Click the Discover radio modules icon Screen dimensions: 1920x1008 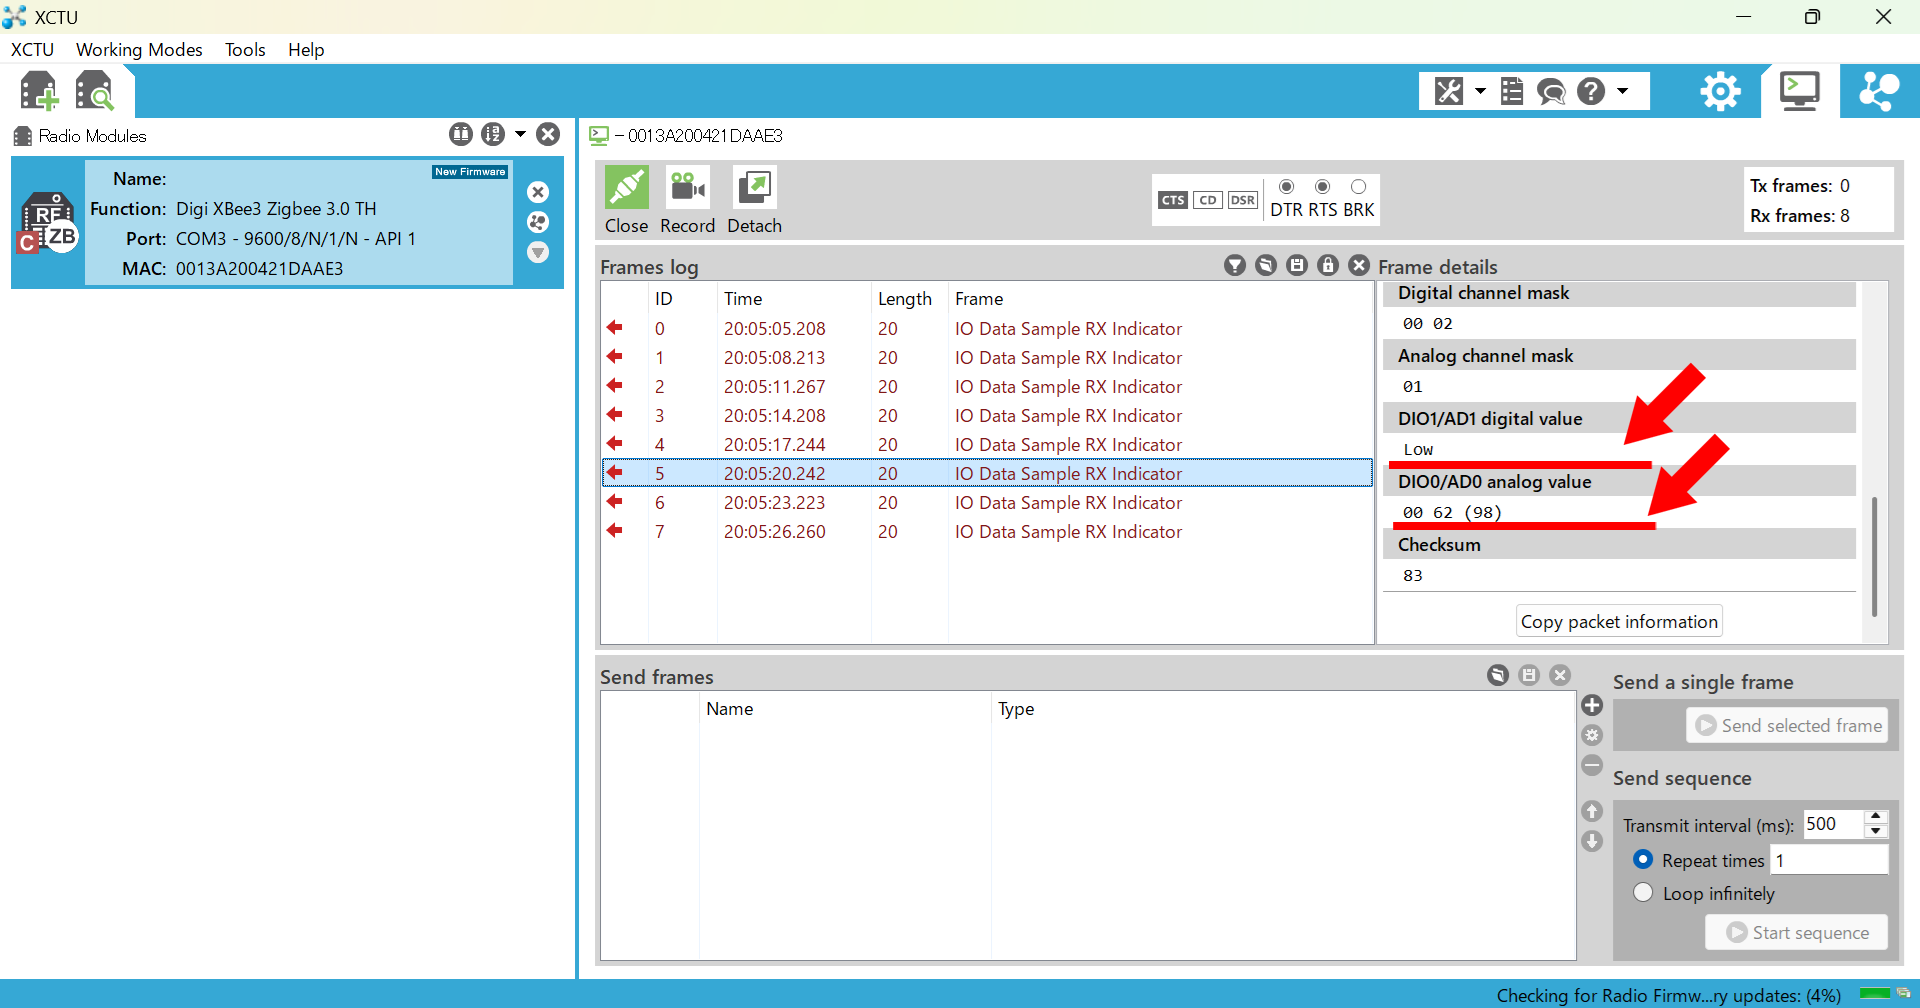point(95,91)
